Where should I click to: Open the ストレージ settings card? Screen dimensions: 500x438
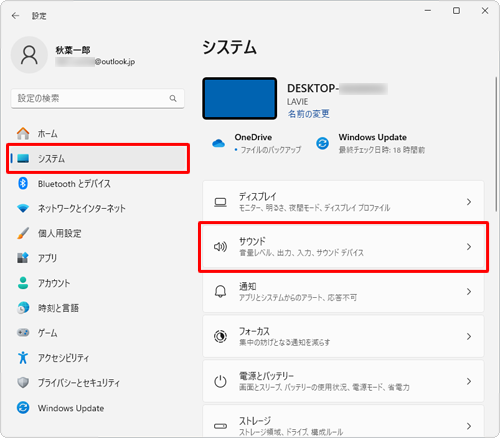(343, 421)
